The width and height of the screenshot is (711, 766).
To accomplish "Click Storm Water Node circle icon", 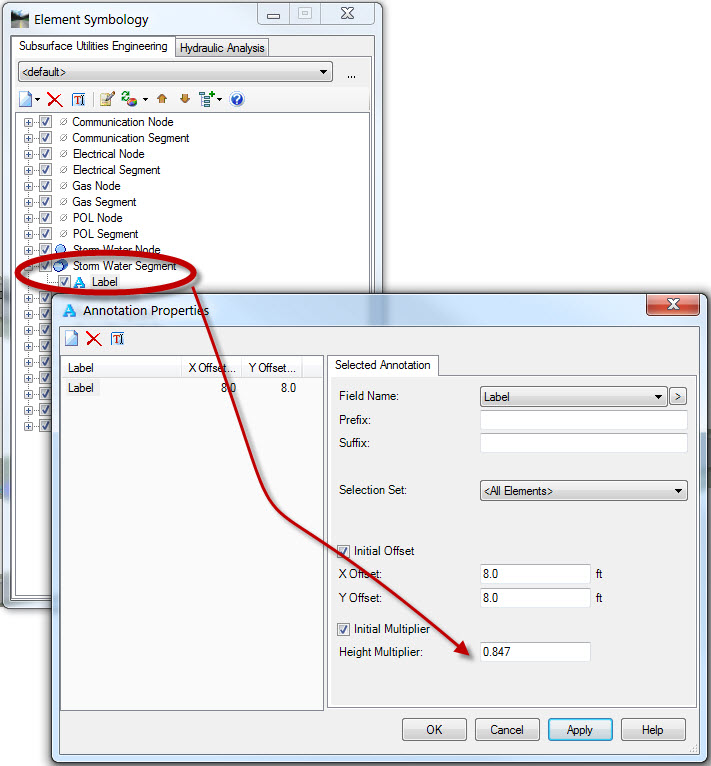I will click(x=61, y=249).
